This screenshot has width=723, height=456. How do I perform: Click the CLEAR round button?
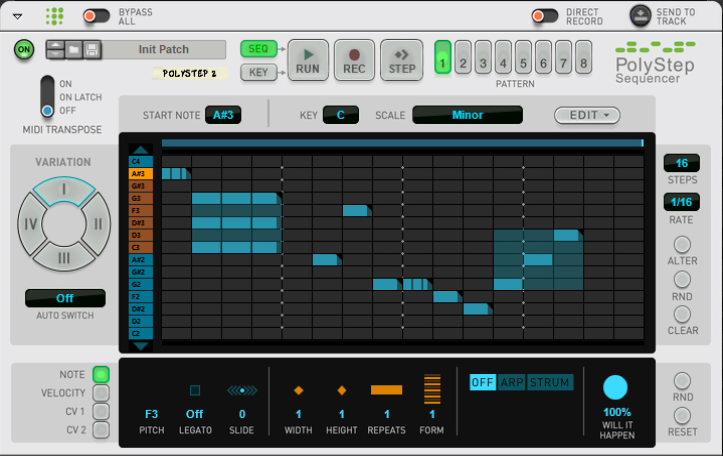(x=682, y=314)
